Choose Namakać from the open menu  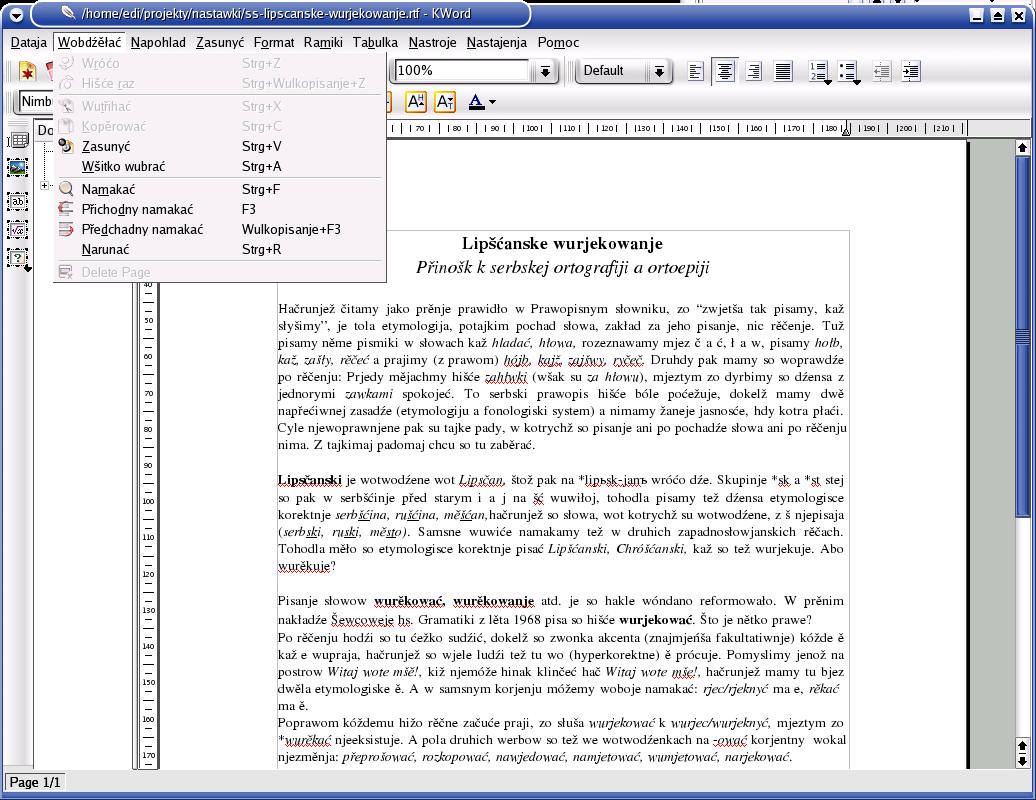(x=108, y=189)
